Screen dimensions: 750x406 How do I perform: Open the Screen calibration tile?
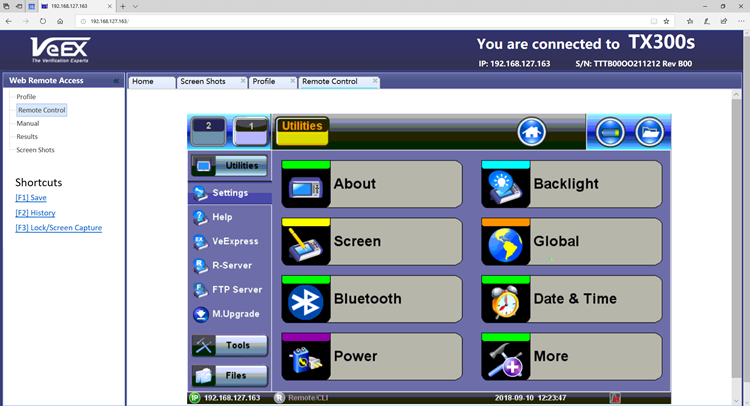(372, 241)
